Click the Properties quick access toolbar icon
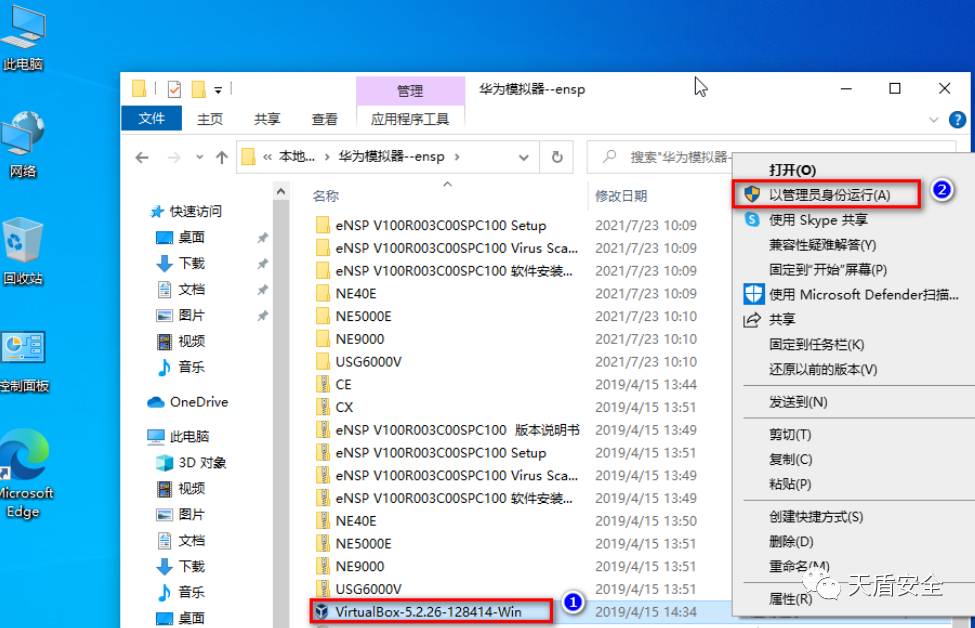 (x=174, y=90)
